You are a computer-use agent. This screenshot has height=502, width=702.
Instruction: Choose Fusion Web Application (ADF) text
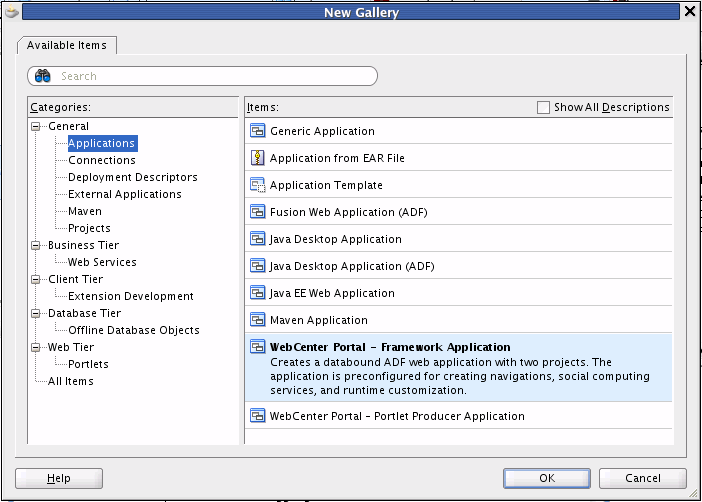[349, 212]
